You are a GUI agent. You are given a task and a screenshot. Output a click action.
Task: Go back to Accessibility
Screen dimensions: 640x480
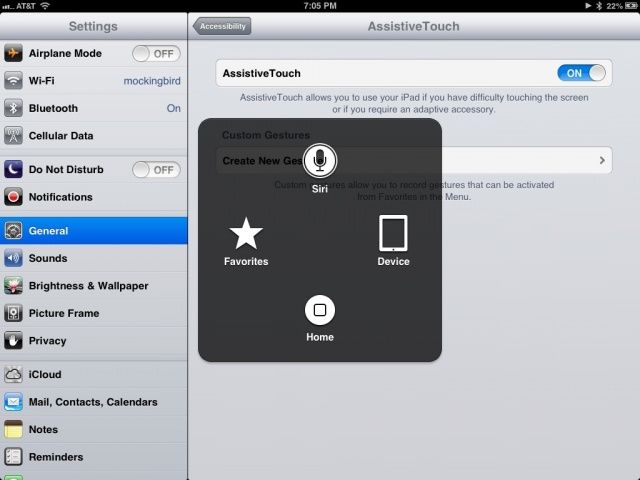coord(222,26)
